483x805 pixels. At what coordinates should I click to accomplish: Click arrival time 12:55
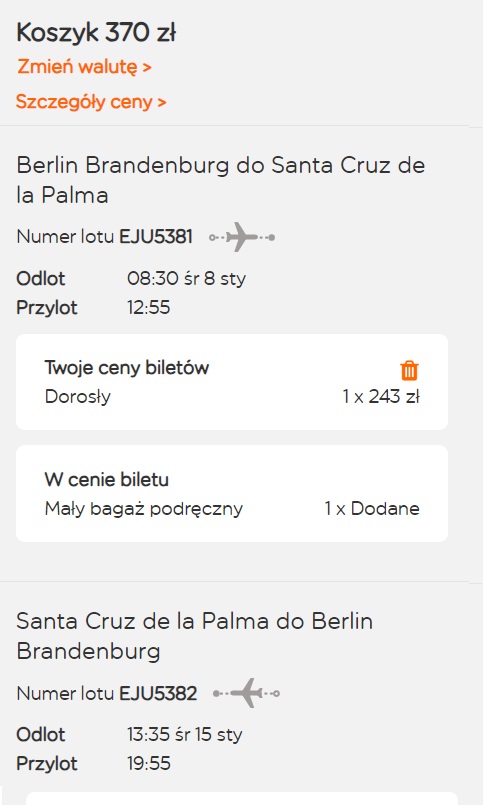(x=148, y=308)
